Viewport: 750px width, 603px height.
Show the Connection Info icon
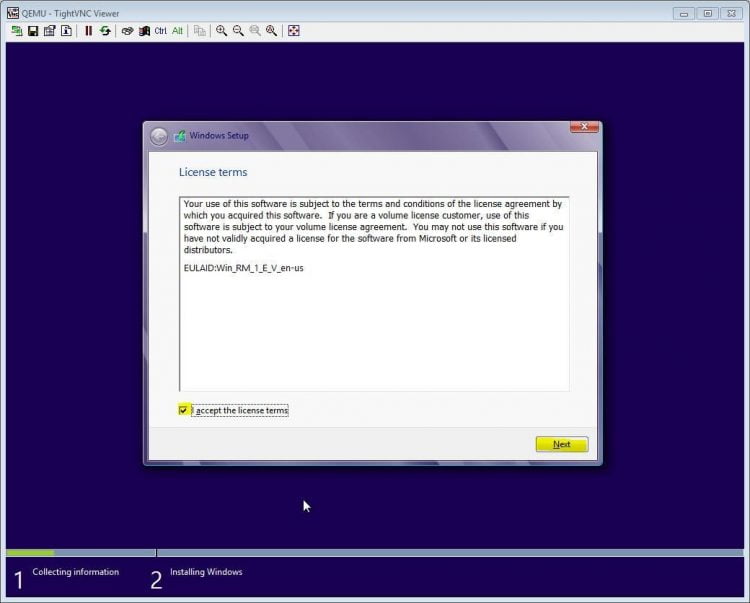[x=66, y=31]
